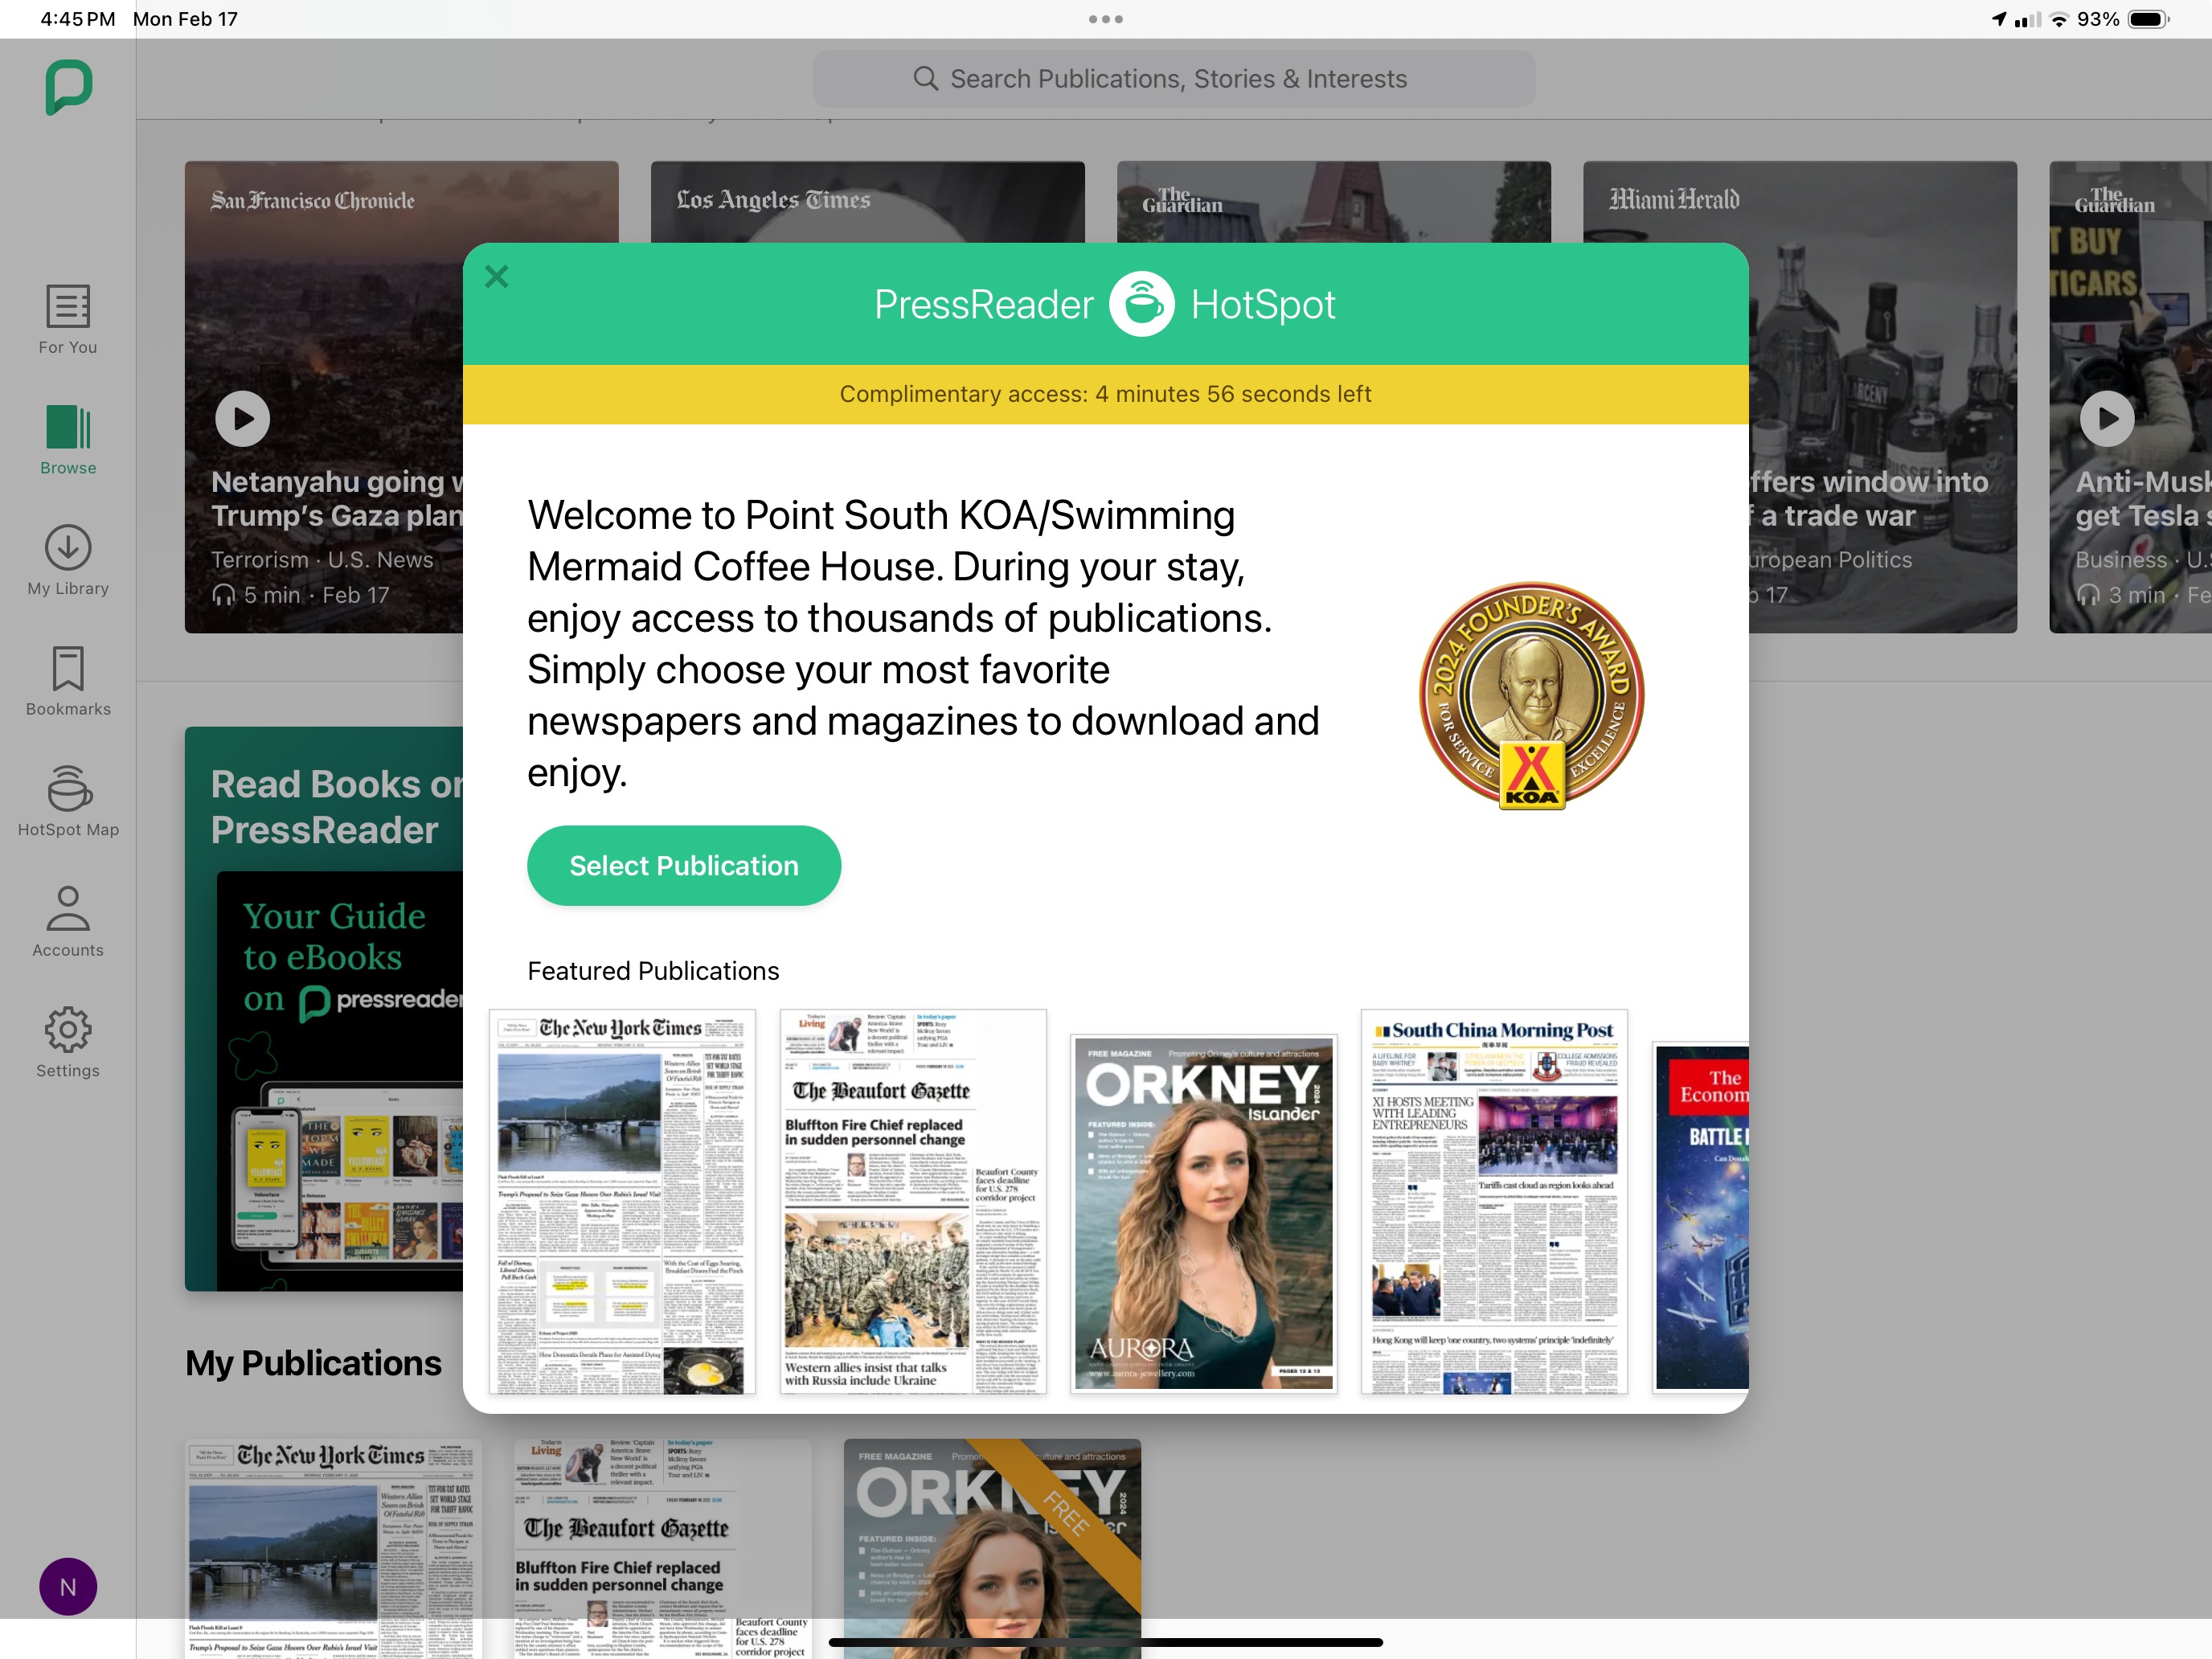Tap the search magnifier icon
This screenshot has height=1659, width=2212.
(x=926, y=79)
